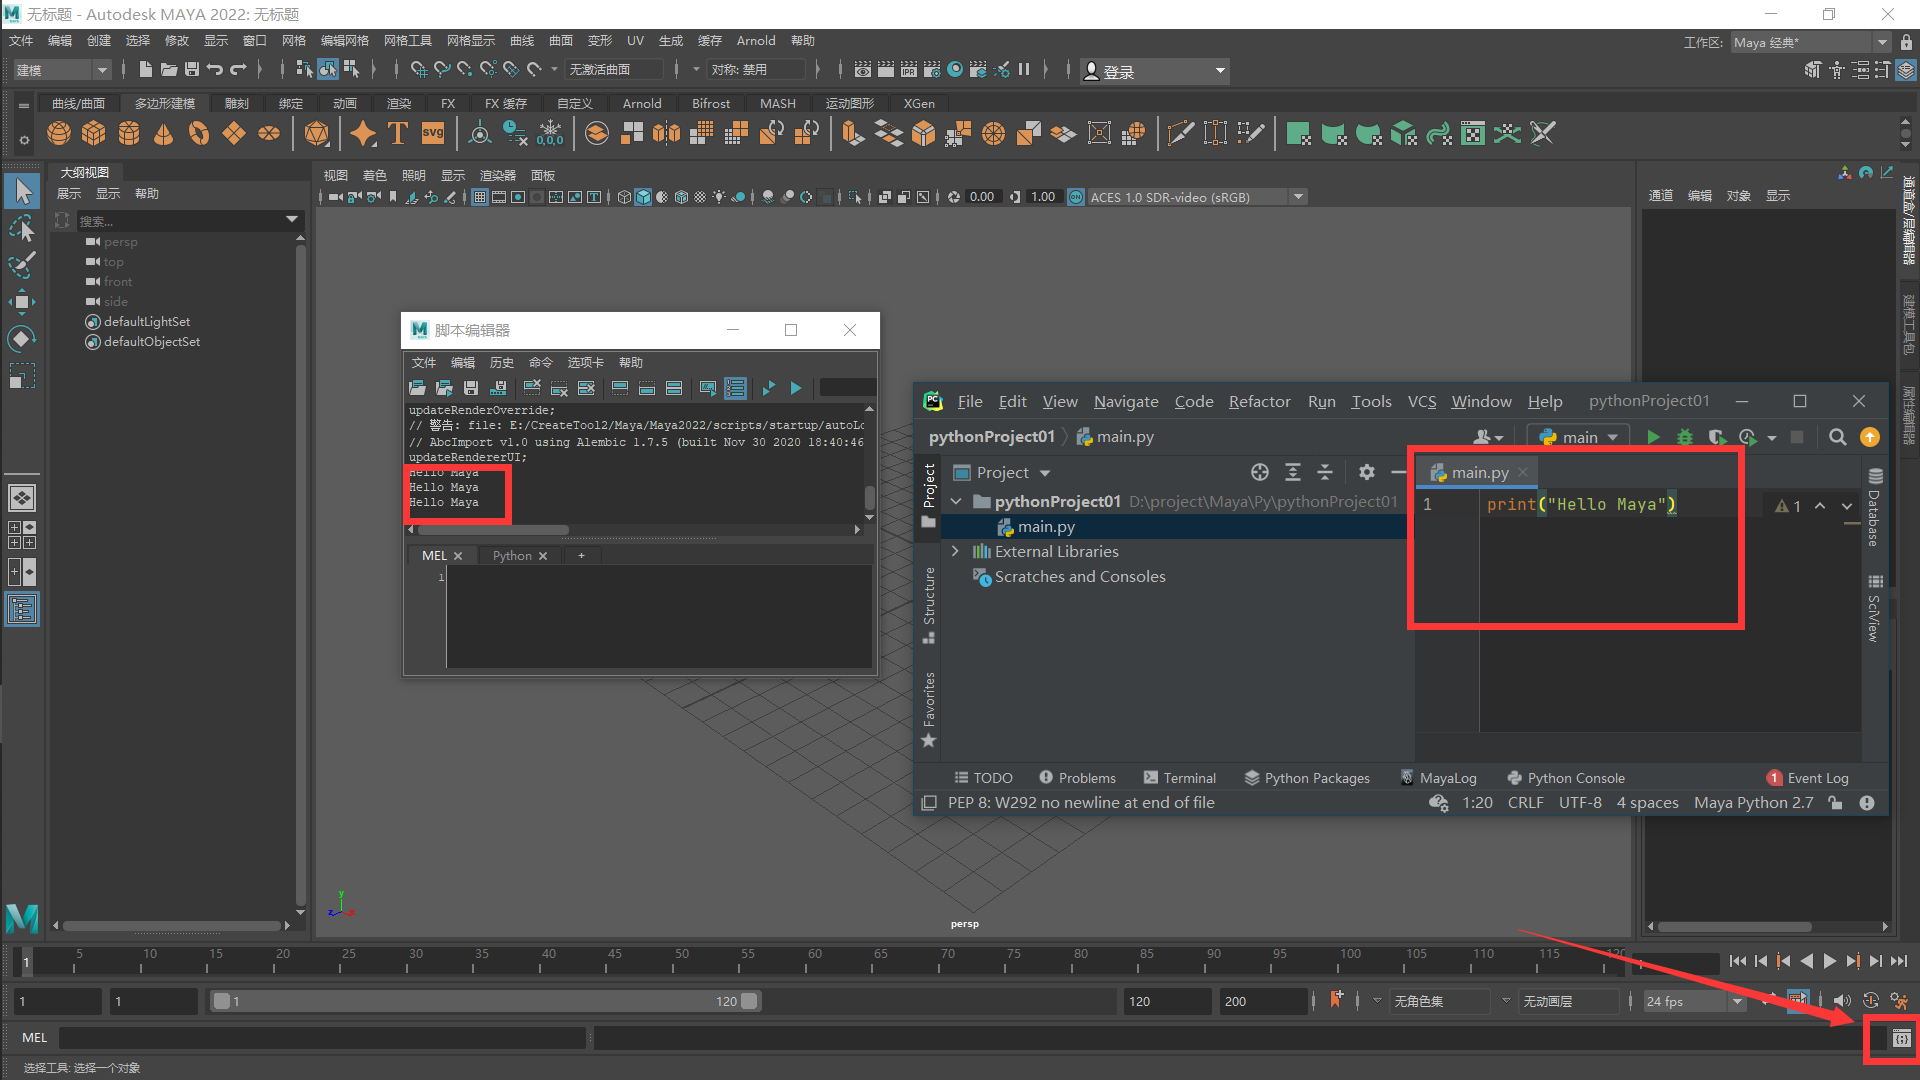Open PyCharm project settings gear icon
The width and height of the screenshot is (1920, 1080).
[x=1366, y=472]
